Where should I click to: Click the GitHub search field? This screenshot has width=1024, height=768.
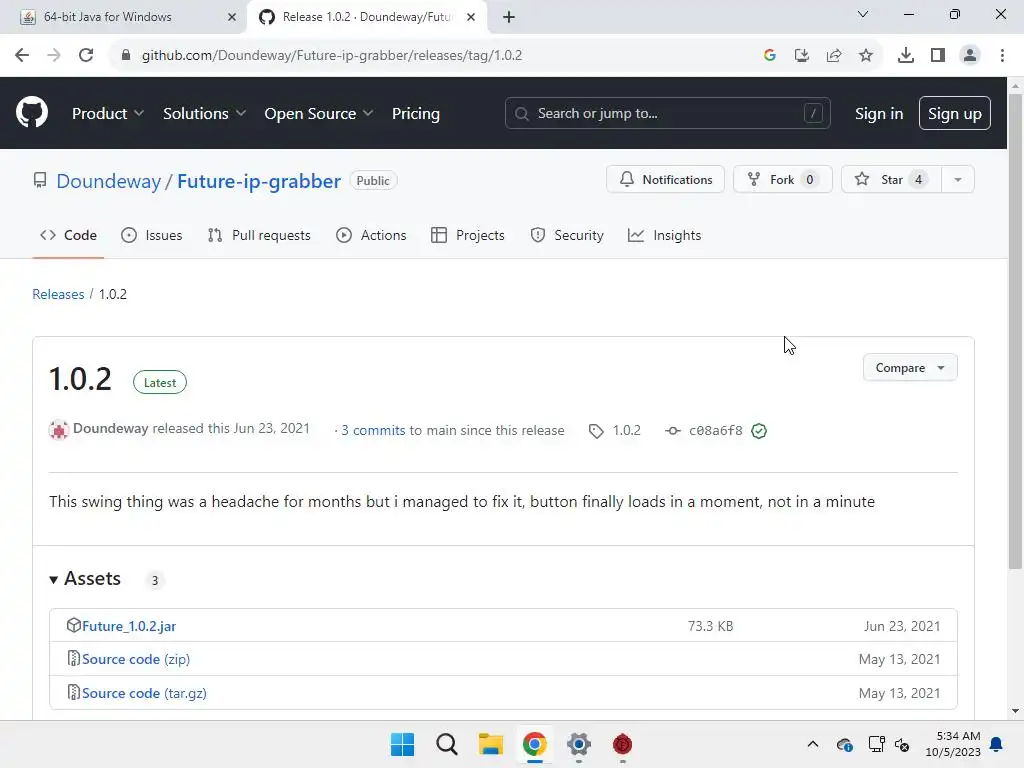pos(667,113)
